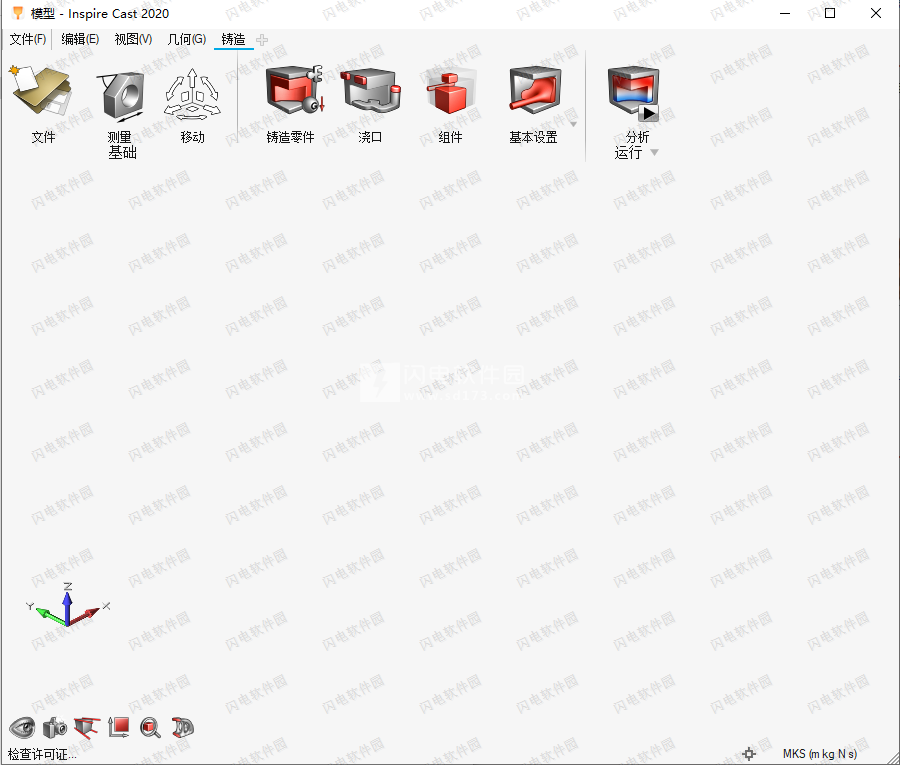Click the 3D display mode icon

(x=183, y=728)
